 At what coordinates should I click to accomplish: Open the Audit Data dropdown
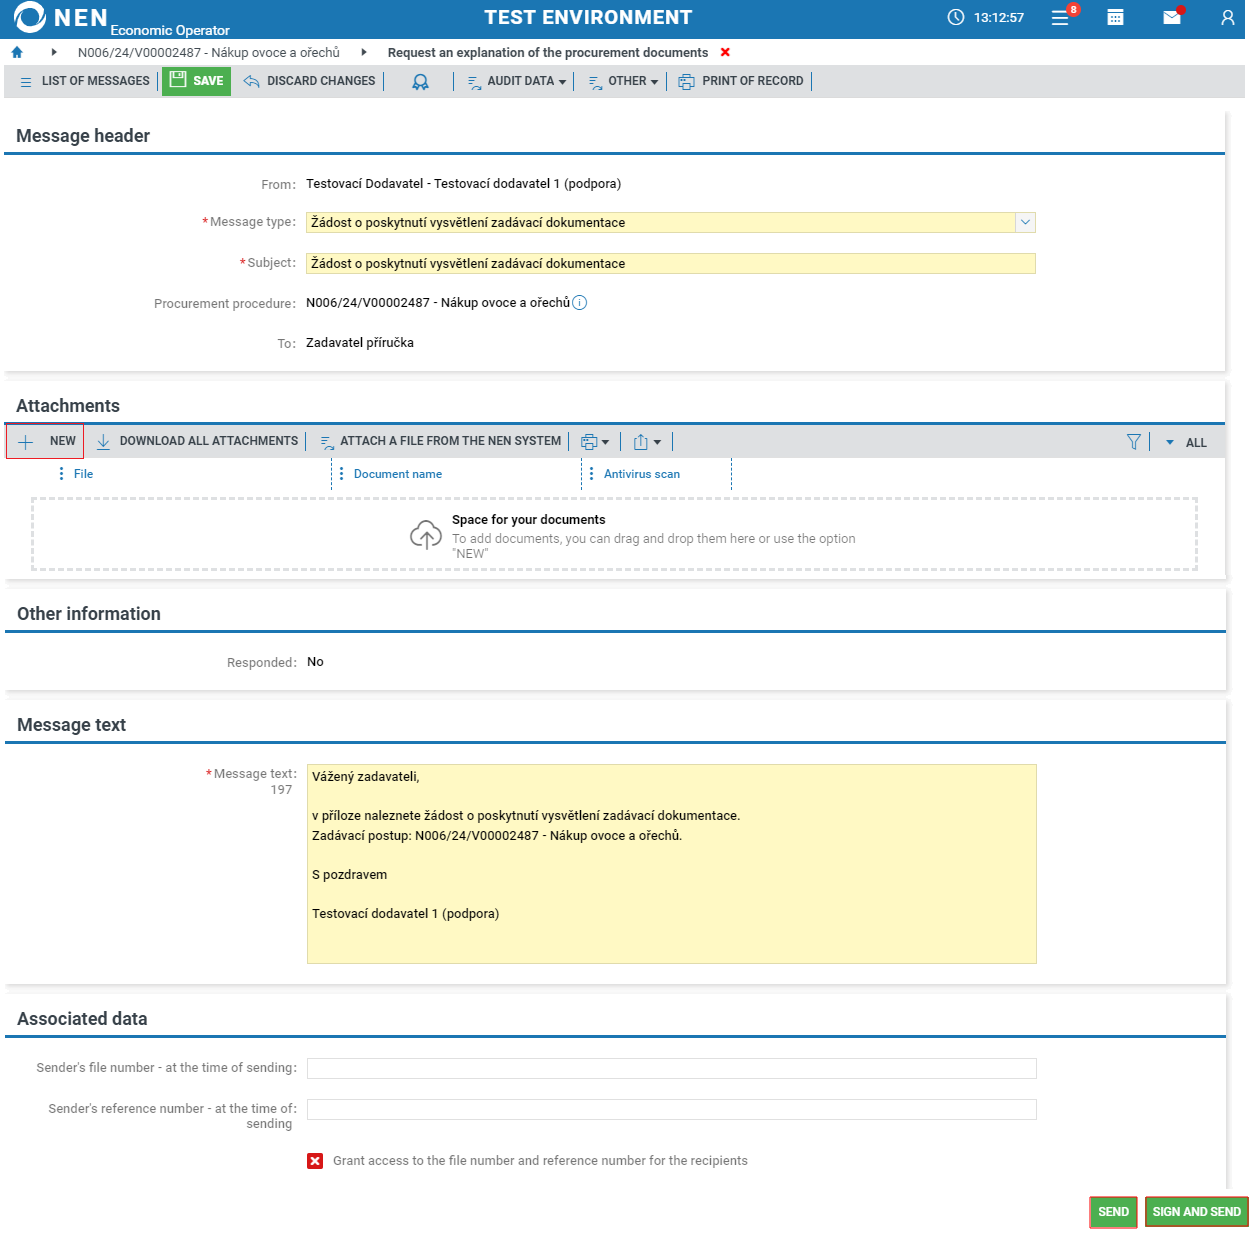pyautogui.click(x=517, y=81)
